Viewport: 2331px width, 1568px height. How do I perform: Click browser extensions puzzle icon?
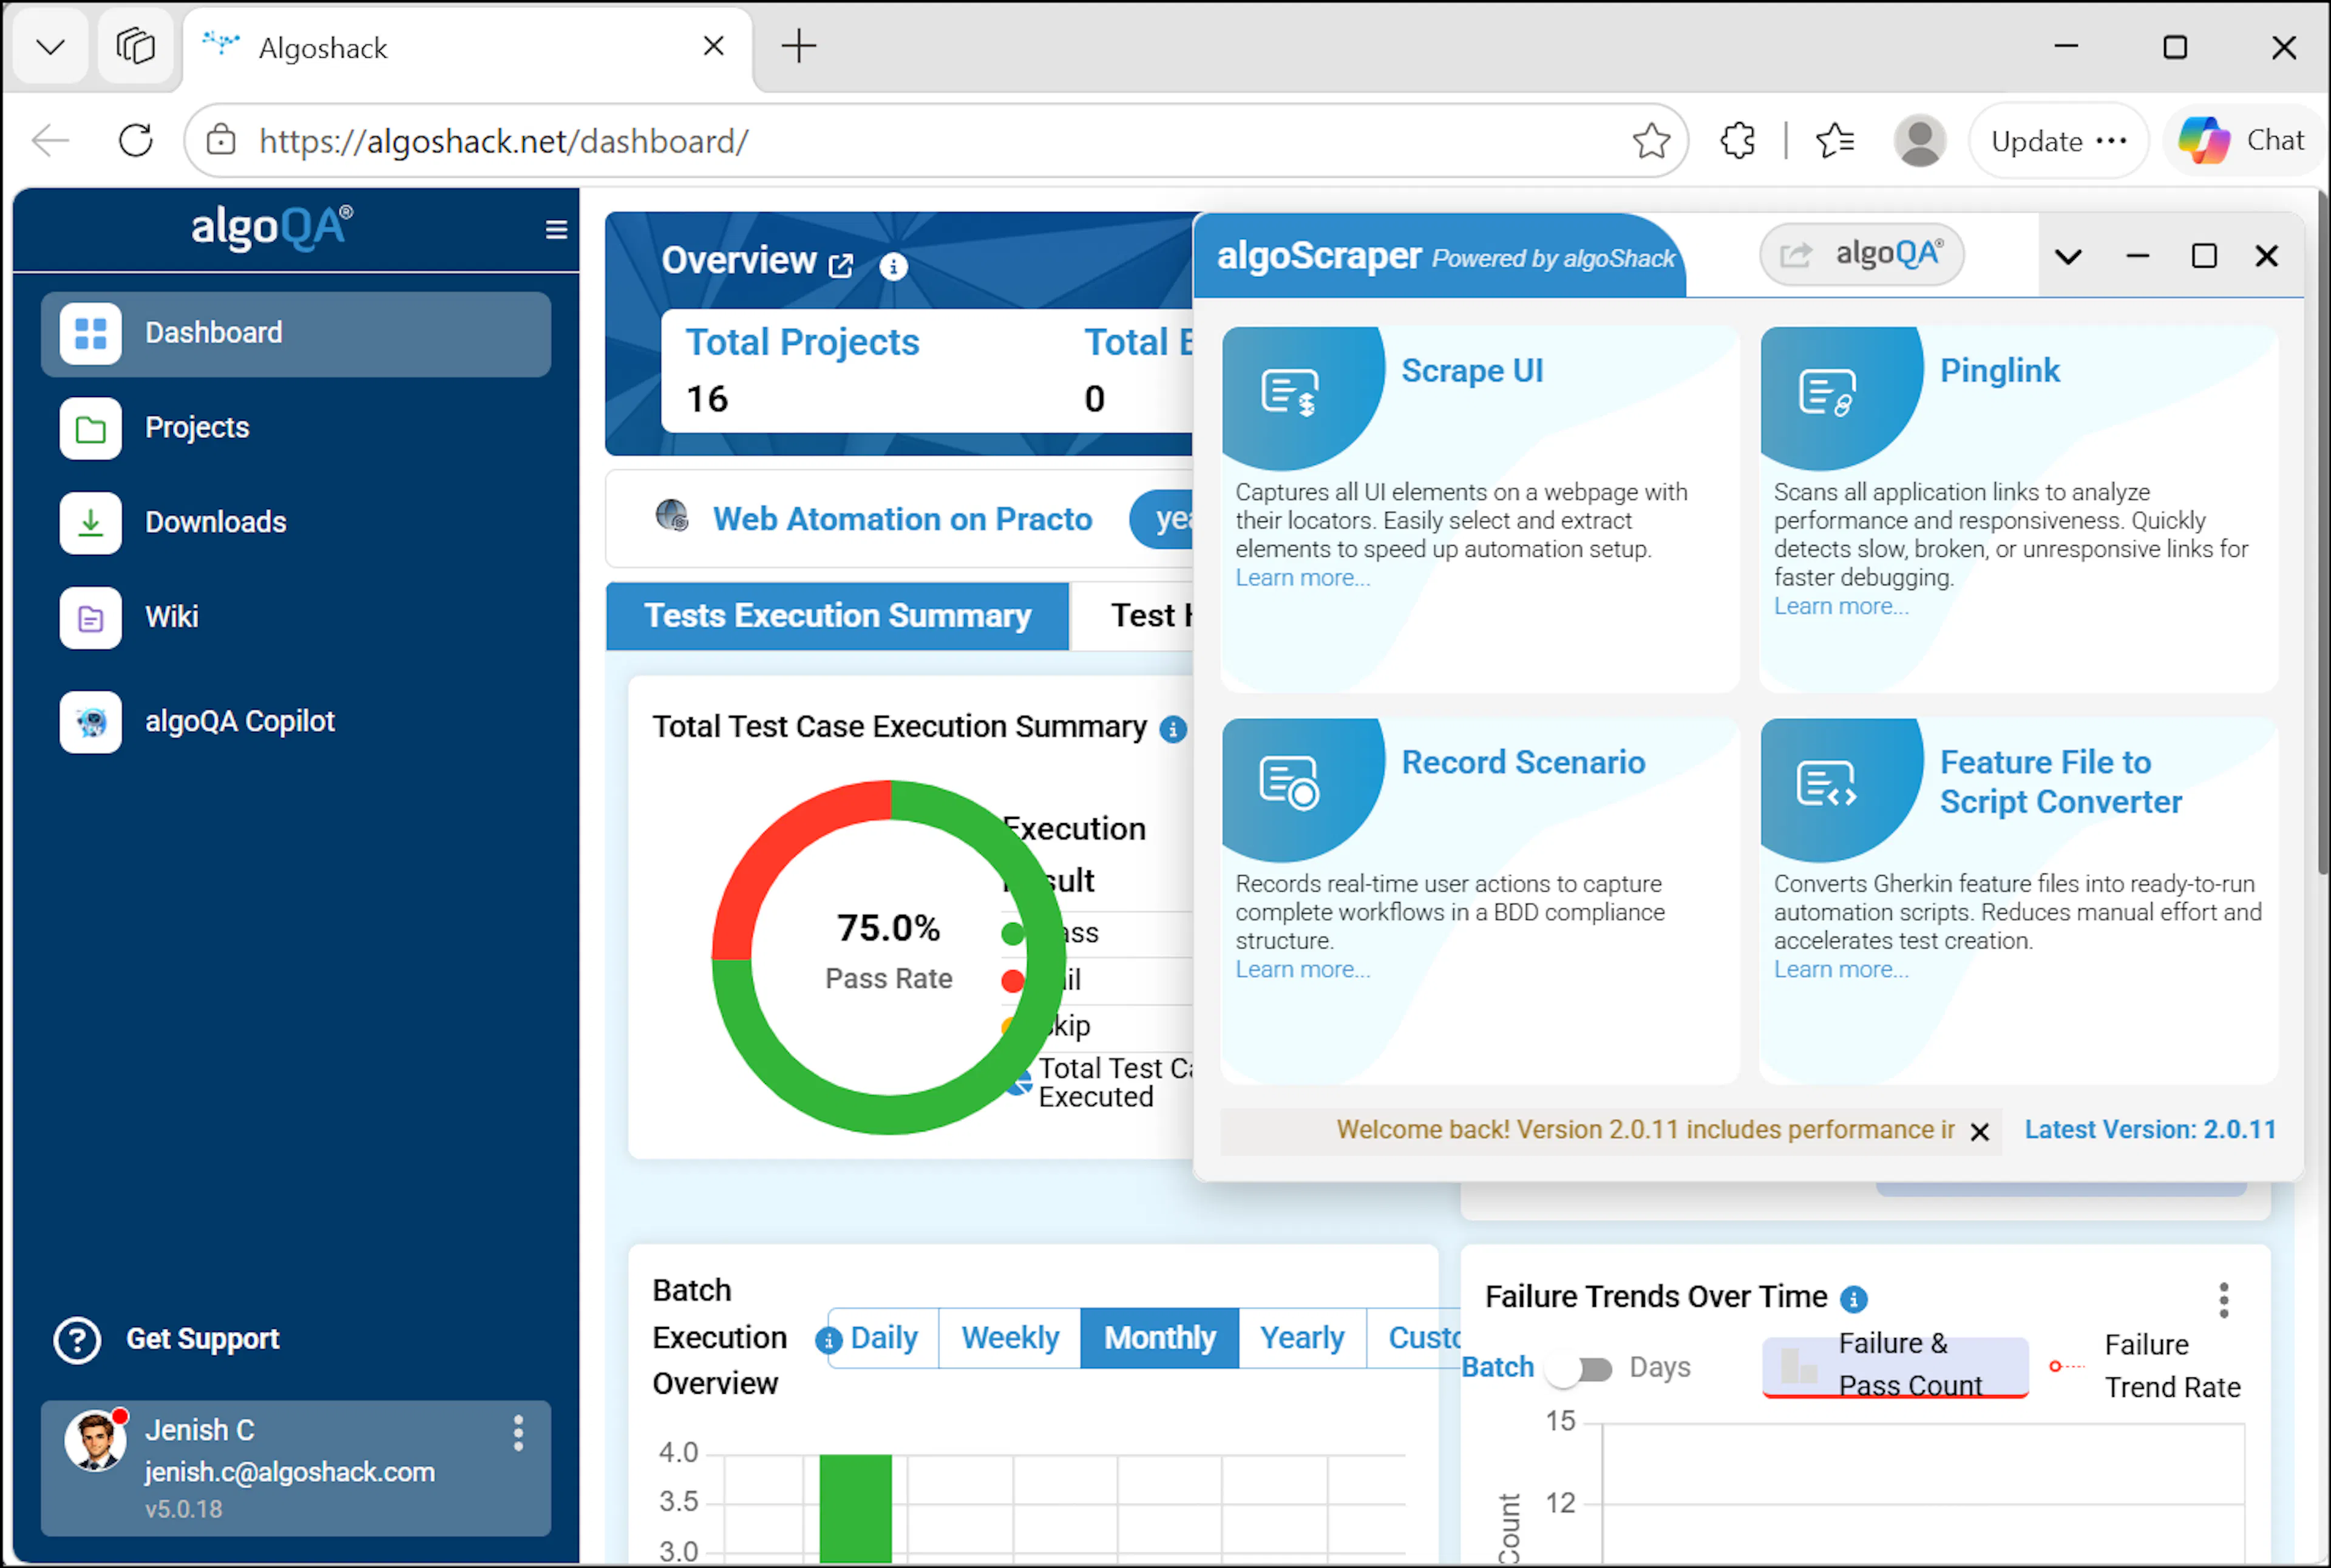[1738, 141]
